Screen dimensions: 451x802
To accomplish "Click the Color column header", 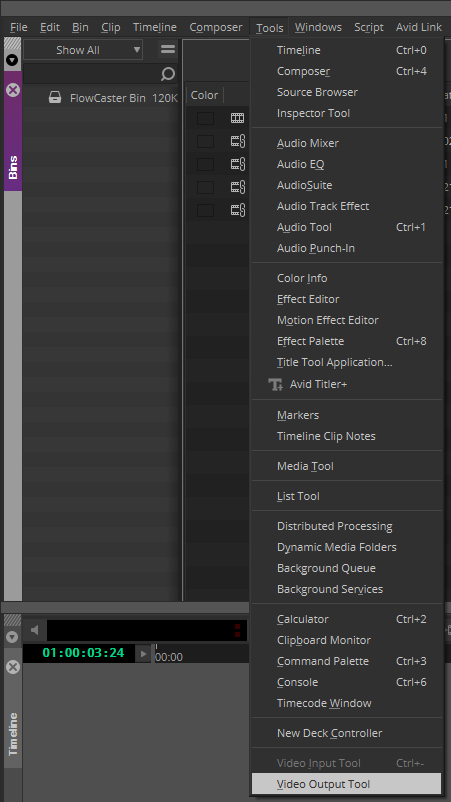I will [x=204, y=95].
